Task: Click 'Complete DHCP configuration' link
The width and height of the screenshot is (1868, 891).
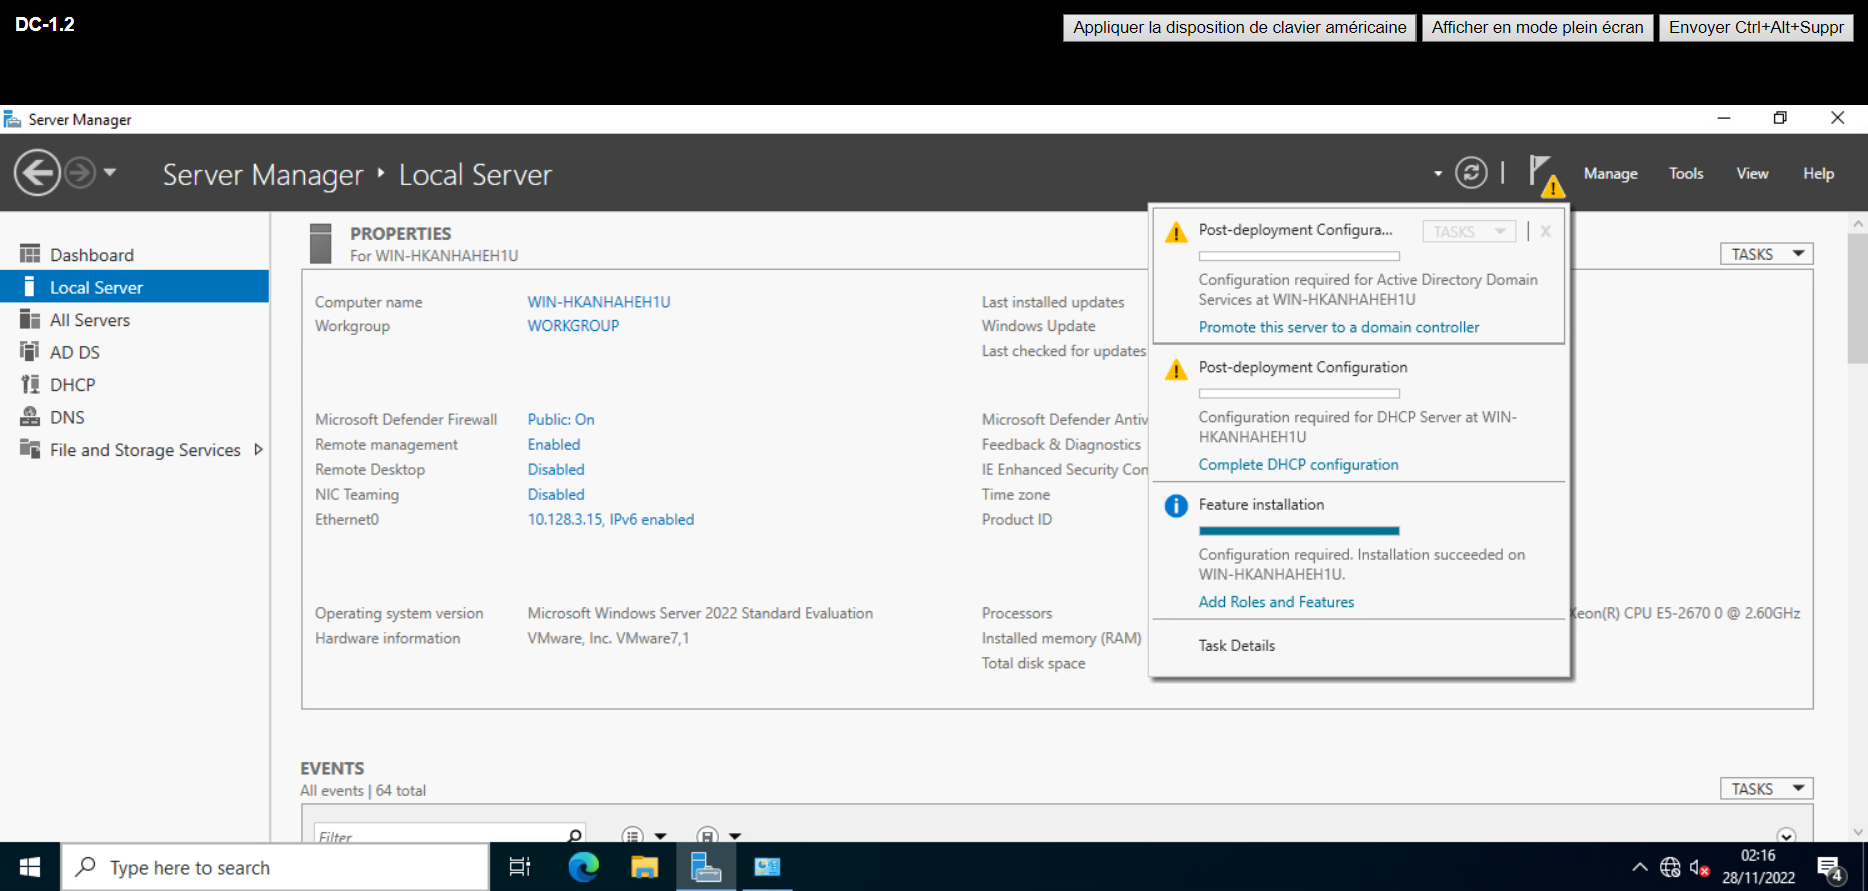Action: 1298,465
